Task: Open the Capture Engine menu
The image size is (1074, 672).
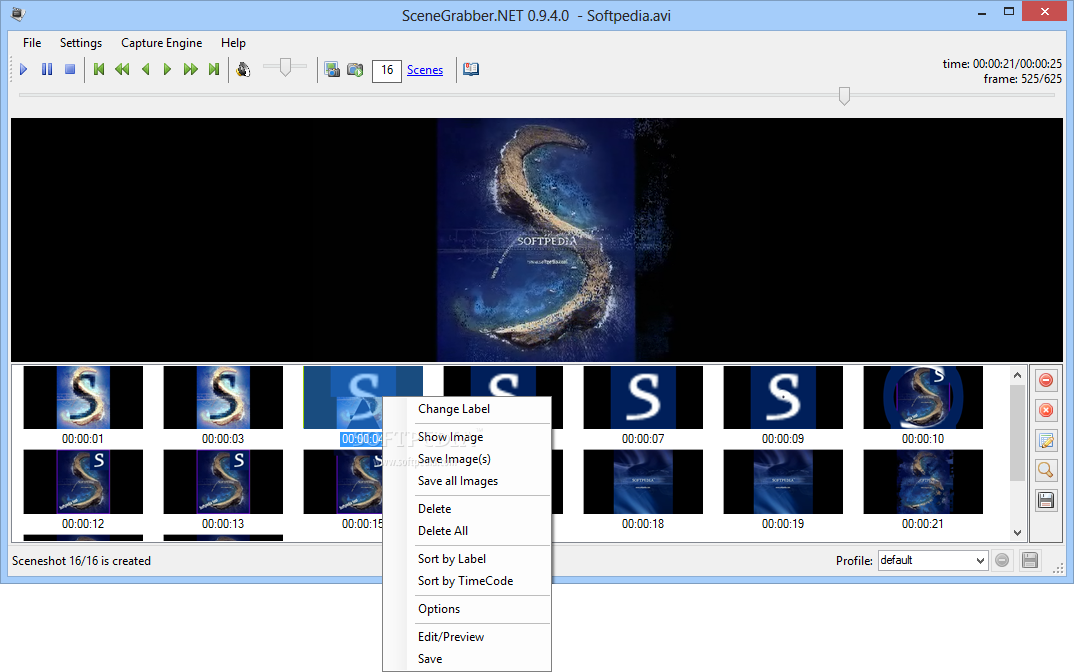Action: click(x=162, y=42)
